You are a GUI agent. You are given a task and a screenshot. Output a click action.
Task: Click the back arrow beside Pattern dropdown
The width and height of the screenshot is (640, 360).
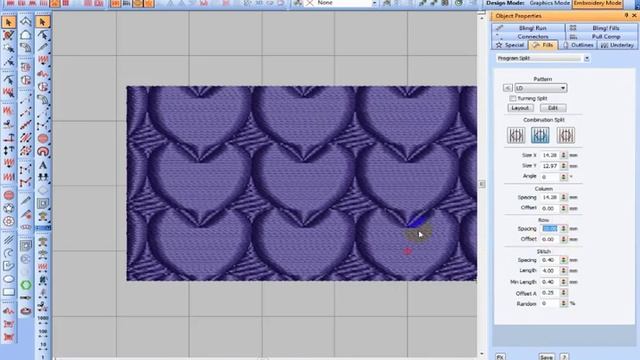[x=507, y=88]
